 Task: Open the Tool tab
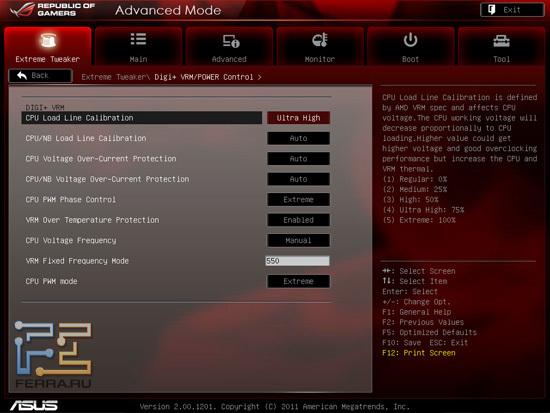tap(501, 46)
